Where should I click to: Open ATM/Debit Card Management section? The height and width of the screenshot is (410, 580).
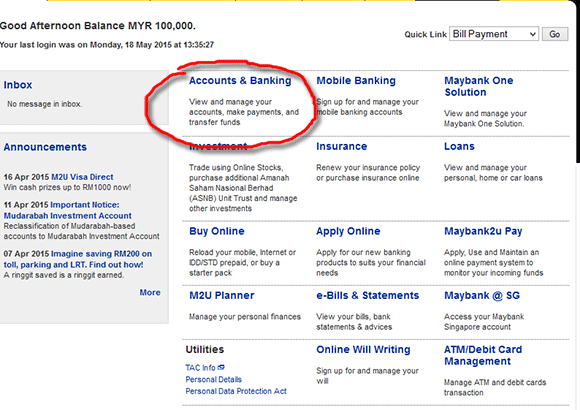(x=483, y=356)
